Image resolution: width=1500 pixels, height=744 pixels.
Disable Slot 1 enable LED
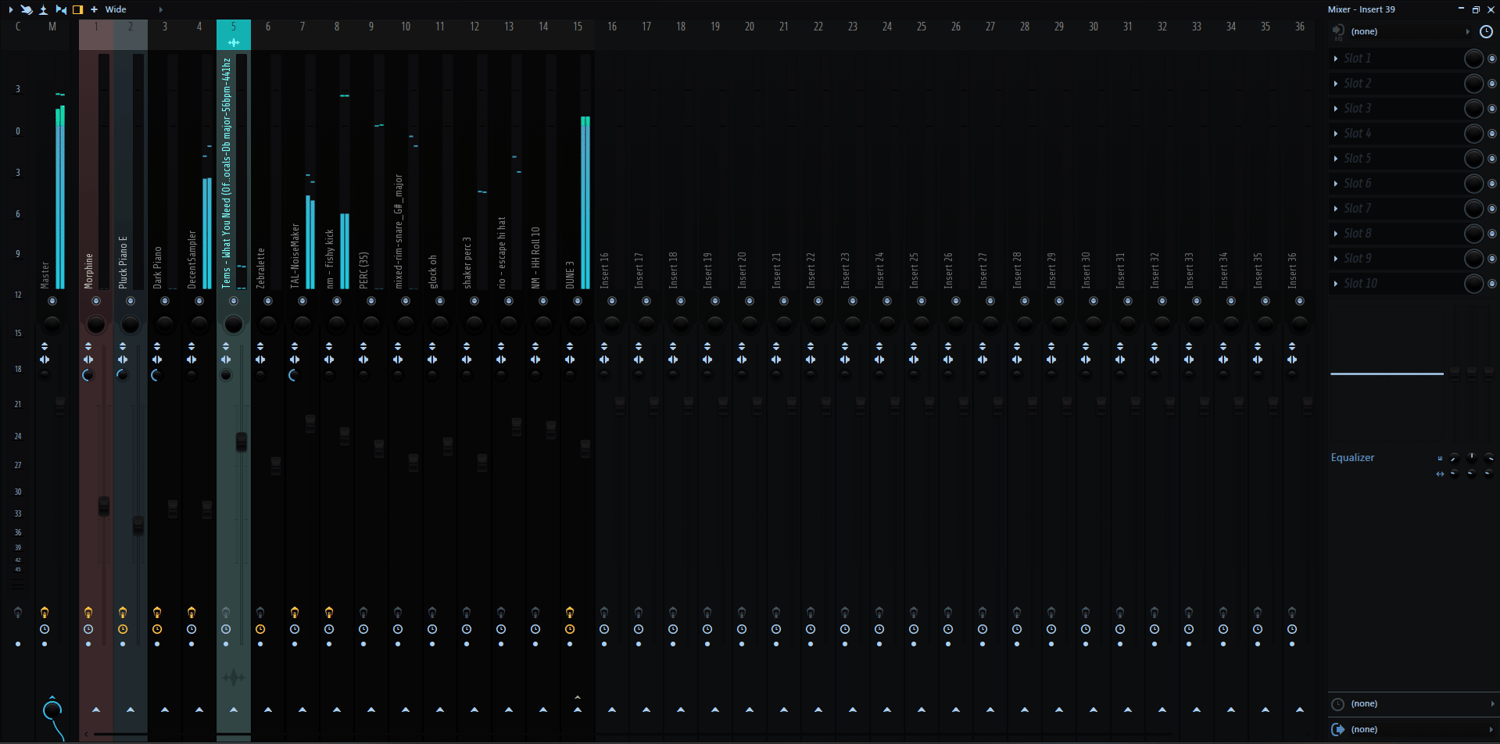[x=1492, y=59]
